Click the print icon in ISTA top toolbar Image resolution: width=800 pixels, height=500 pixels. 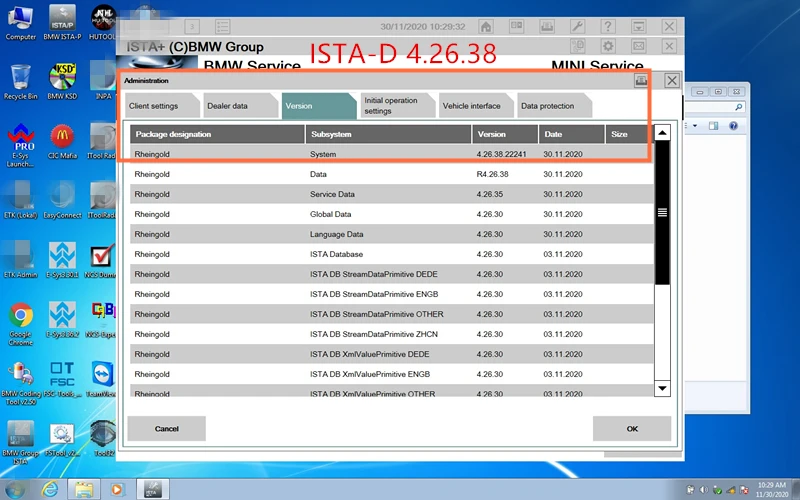(x=547, y=27)
